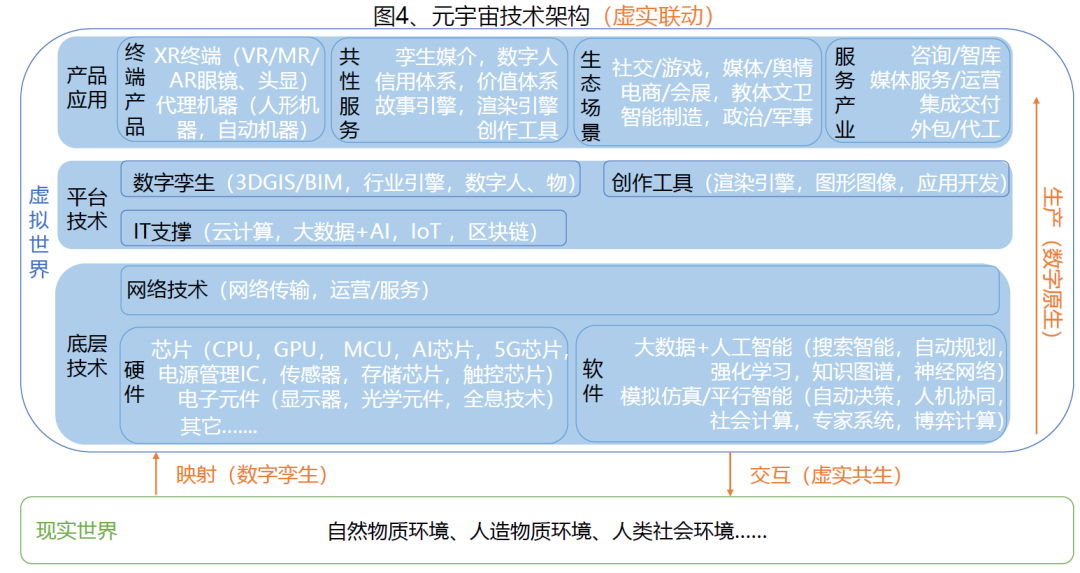Click the IT支撑 (云计算) box

[x=343, y=231]
